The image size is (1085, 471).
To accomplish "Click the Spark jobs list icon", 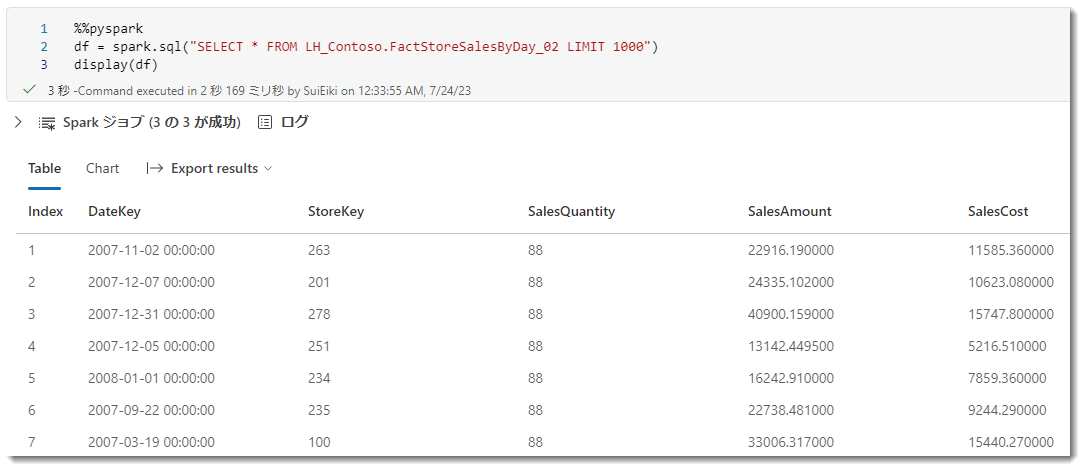I will pos(47,123).
